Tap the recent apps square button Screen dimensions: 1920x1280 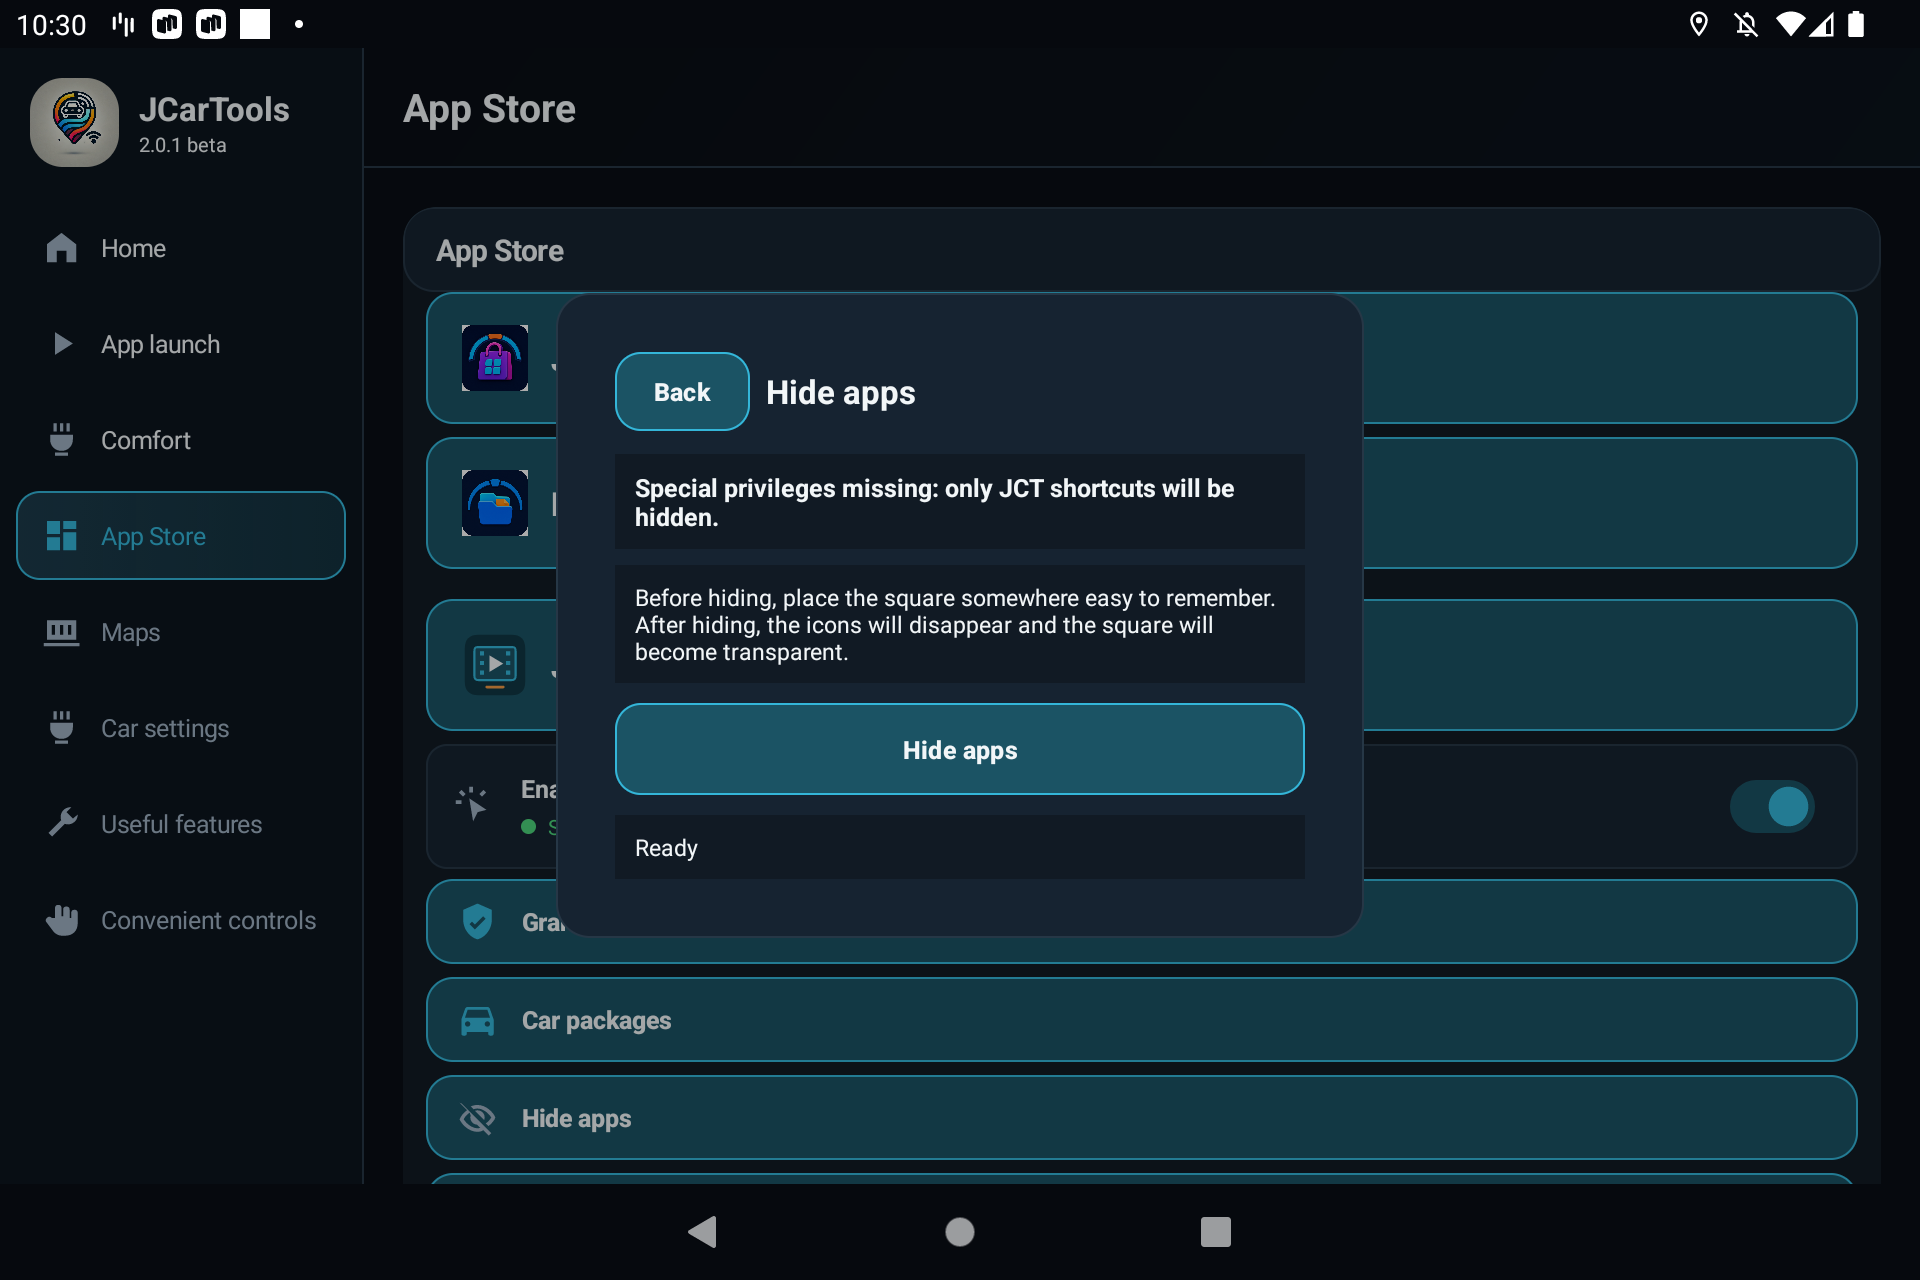coord(1216,1231)
